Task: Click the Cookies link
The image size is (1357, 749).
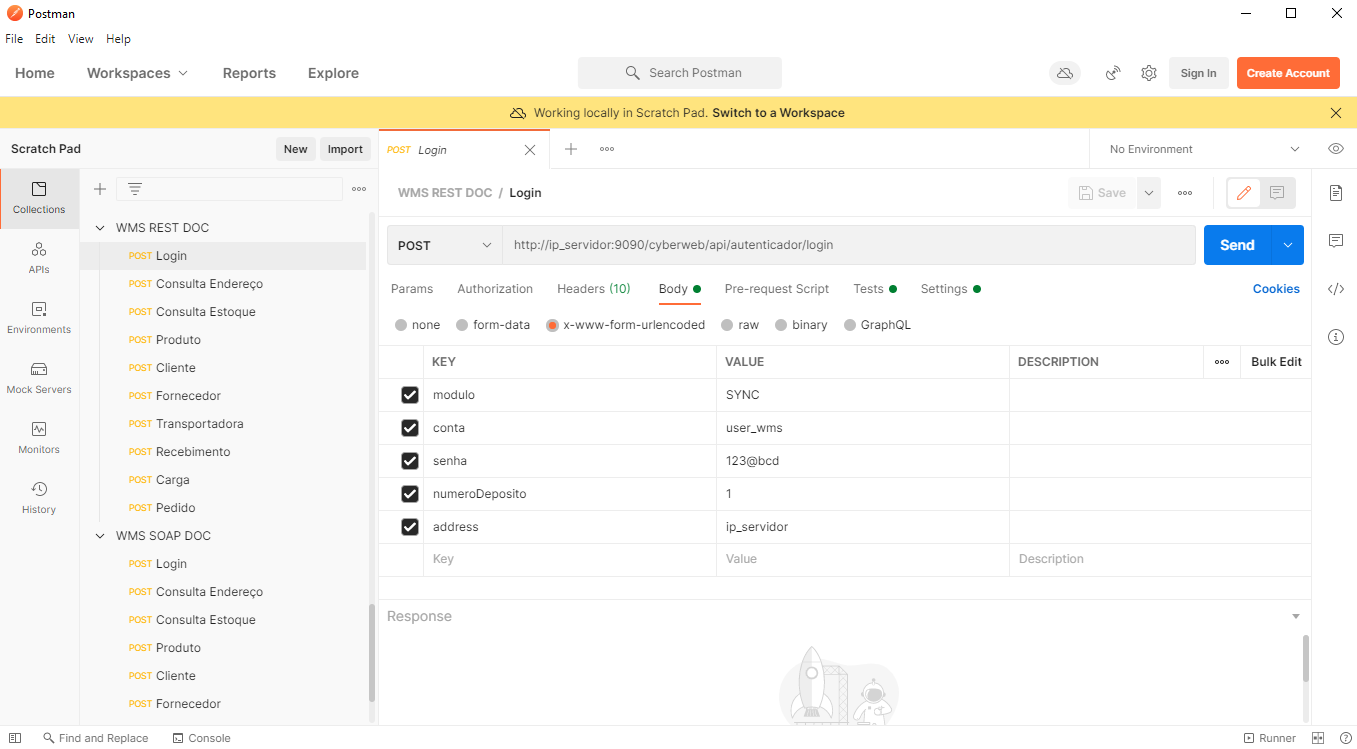Action: 1276,289
